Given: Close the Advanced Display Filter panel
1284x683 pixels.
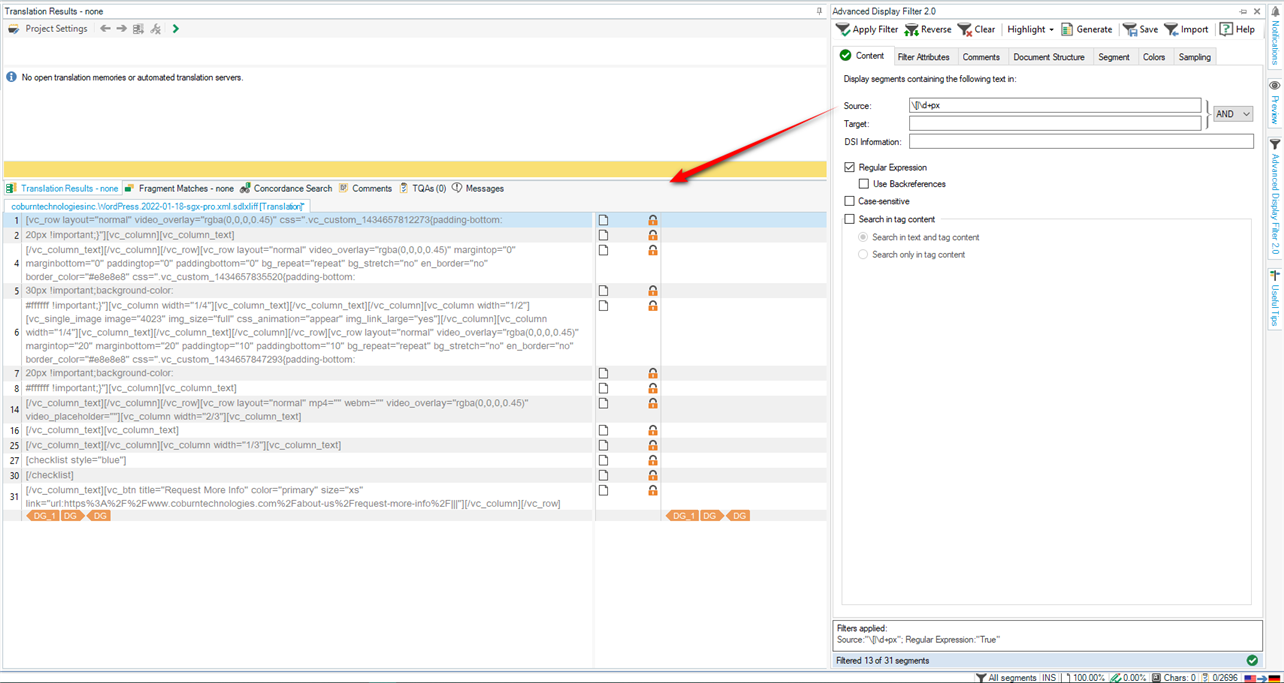Looking at the screenshot, I should (1258, 11).
